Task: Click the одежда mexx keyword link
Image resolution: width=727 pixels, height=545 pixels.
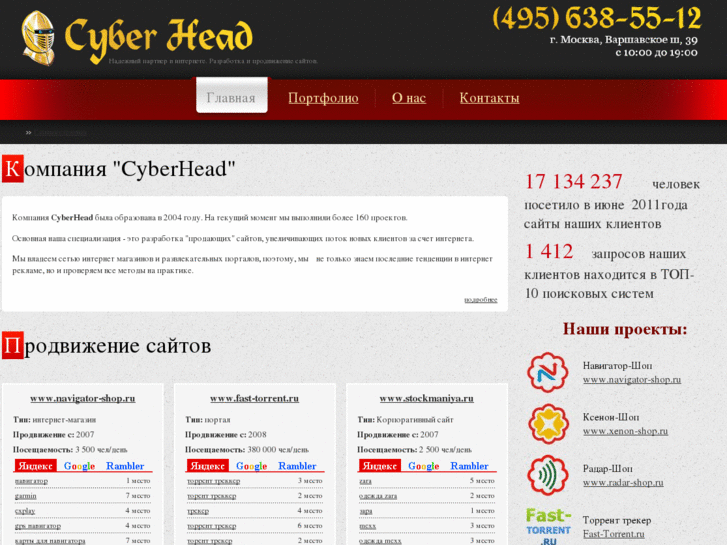Action: point(380,541)
